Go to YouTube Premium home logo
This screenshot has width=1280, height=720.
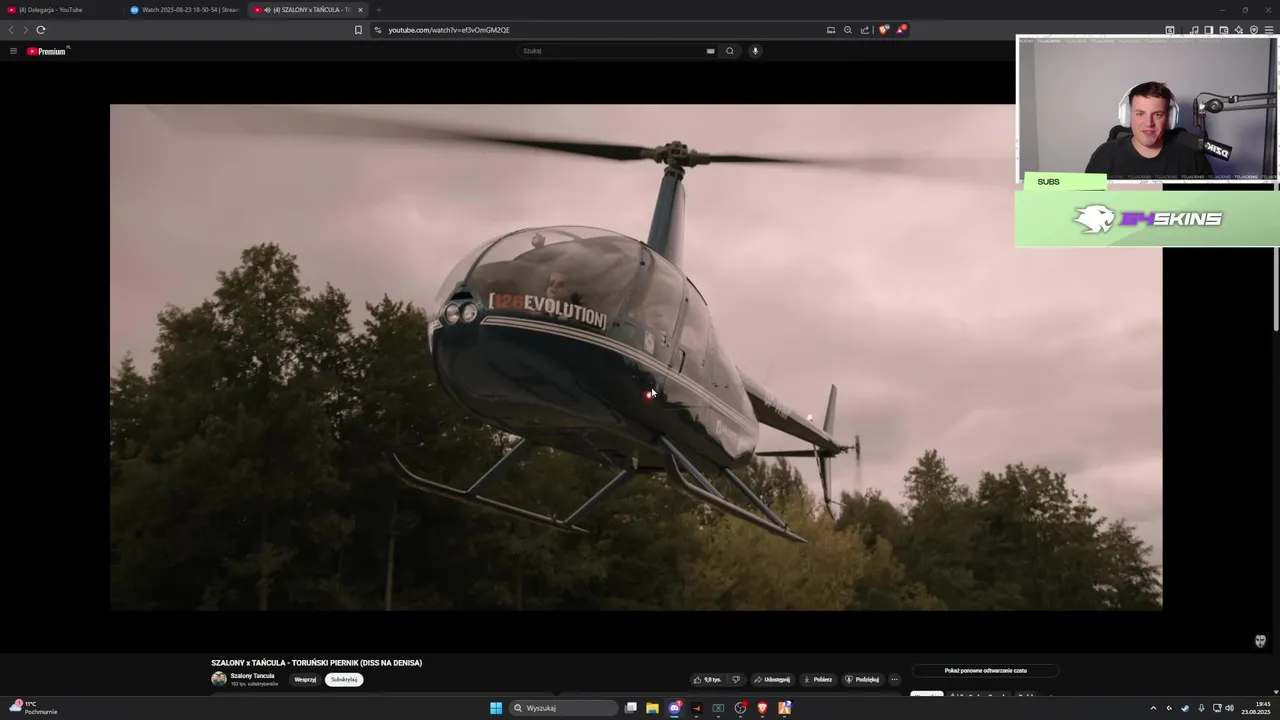[x=47, y=51]
